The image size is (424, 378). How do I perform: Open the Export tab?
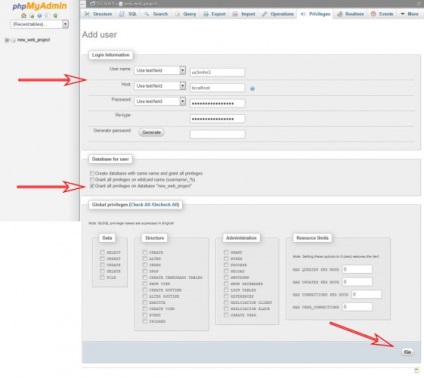tap(214, 14)
